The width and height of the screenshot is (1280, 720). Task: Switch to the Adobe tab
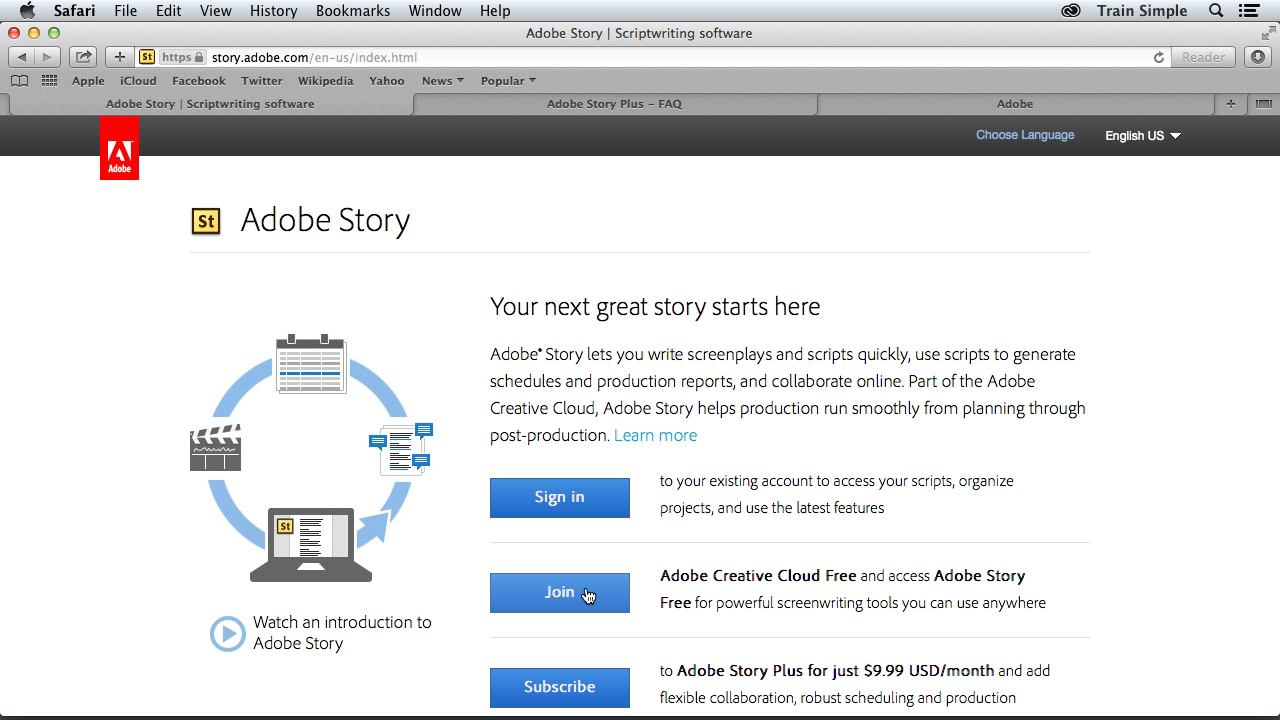1015,103
